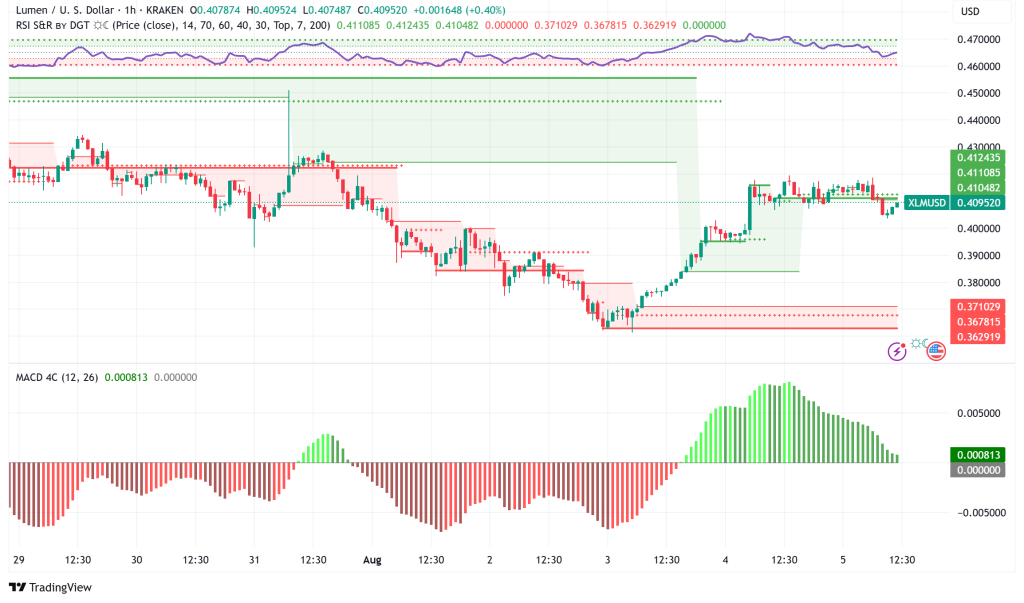Viewport: 1024px width, 603px height.
Task: Click the red 0.371029 price axis tag
Action: tap(978, 306)
